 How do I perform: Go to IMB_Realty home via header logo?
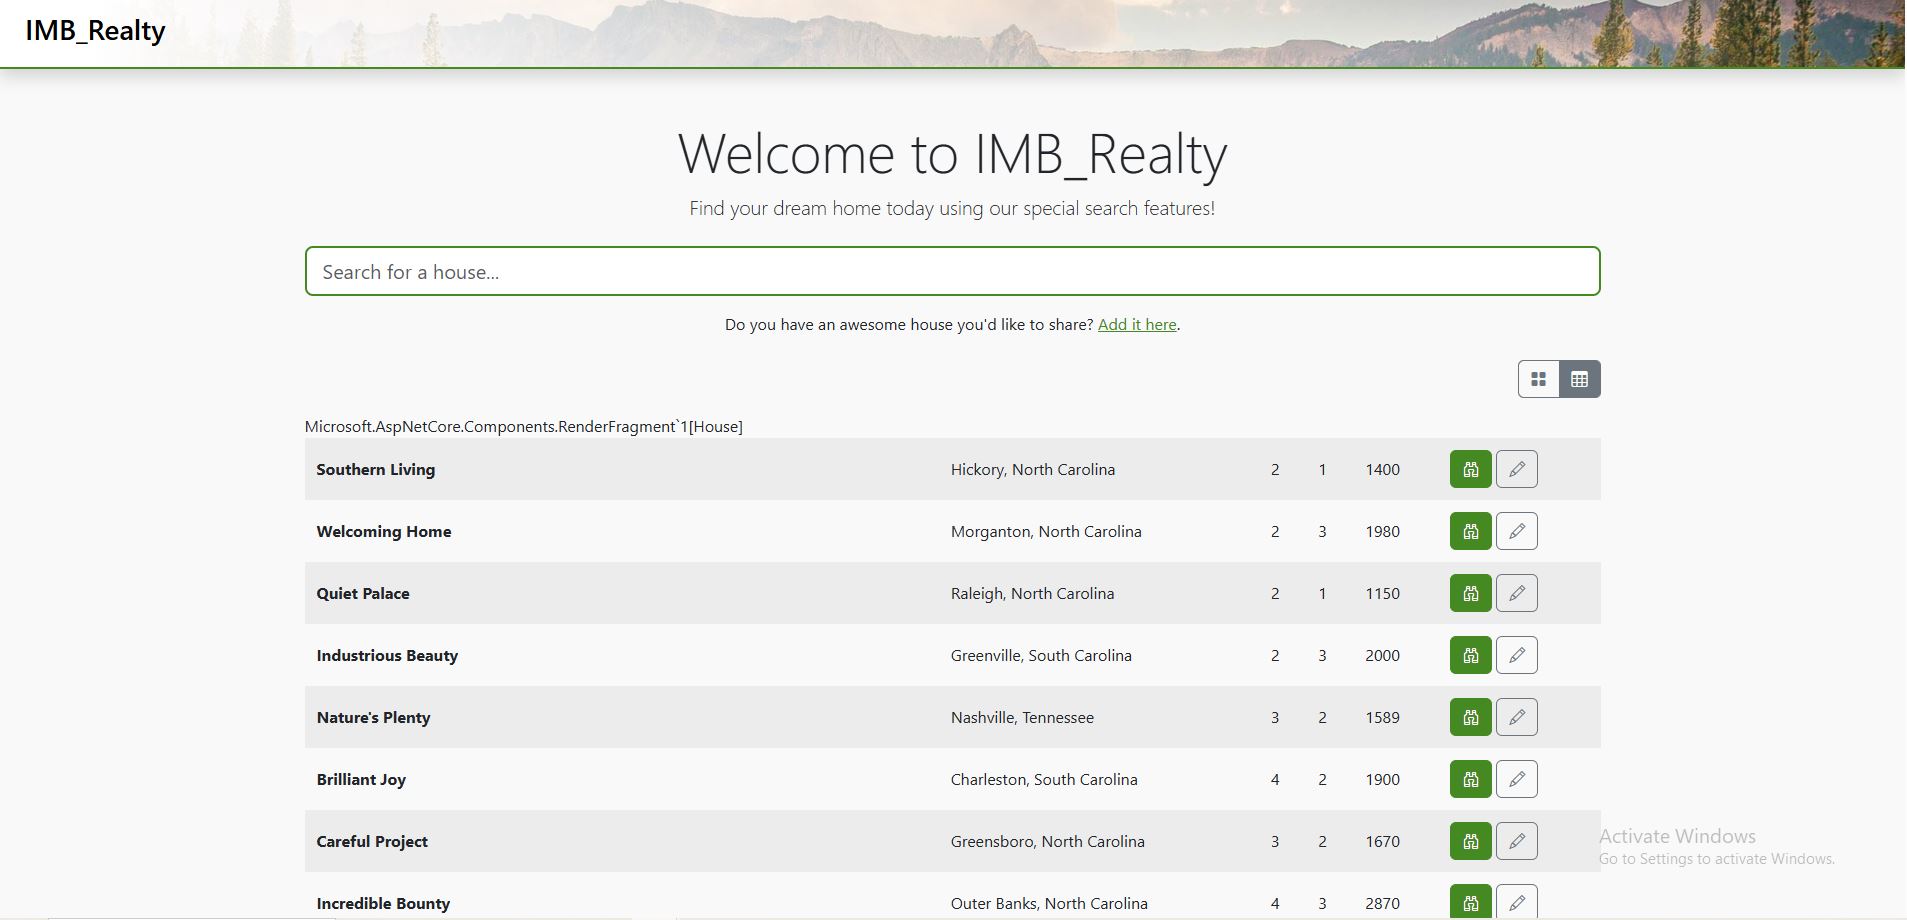[x=95, y=31]
